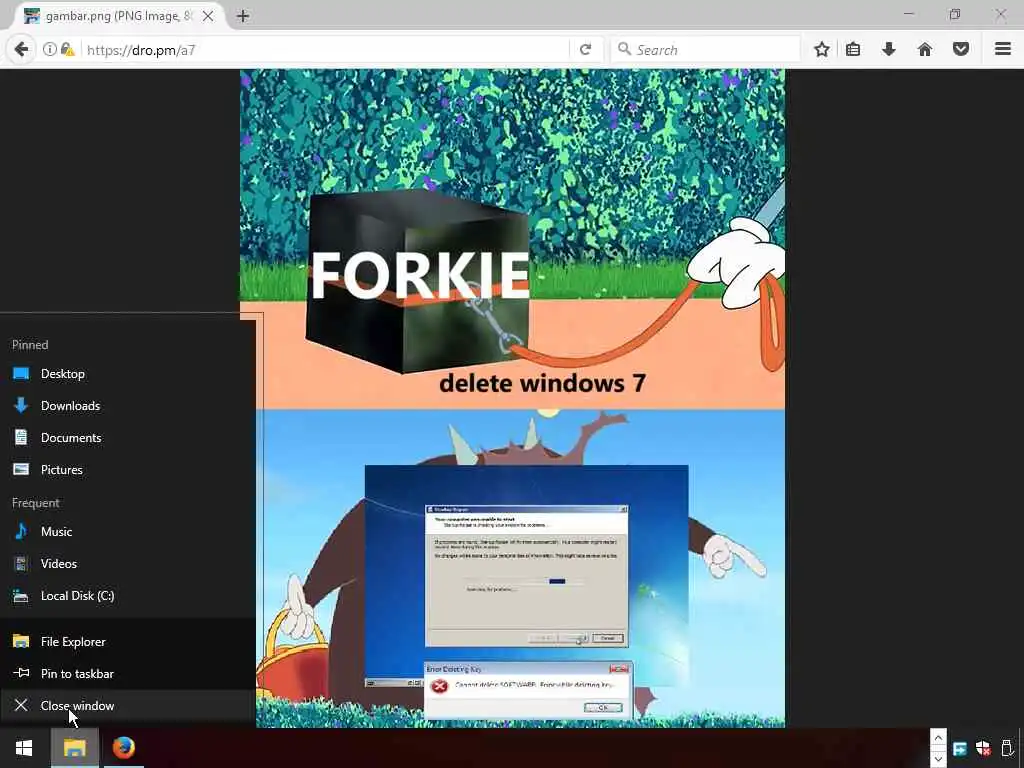Open Videos under Frequent
Image resolution: width=1024 pixels, height=768 pixels.
point(128,564)
